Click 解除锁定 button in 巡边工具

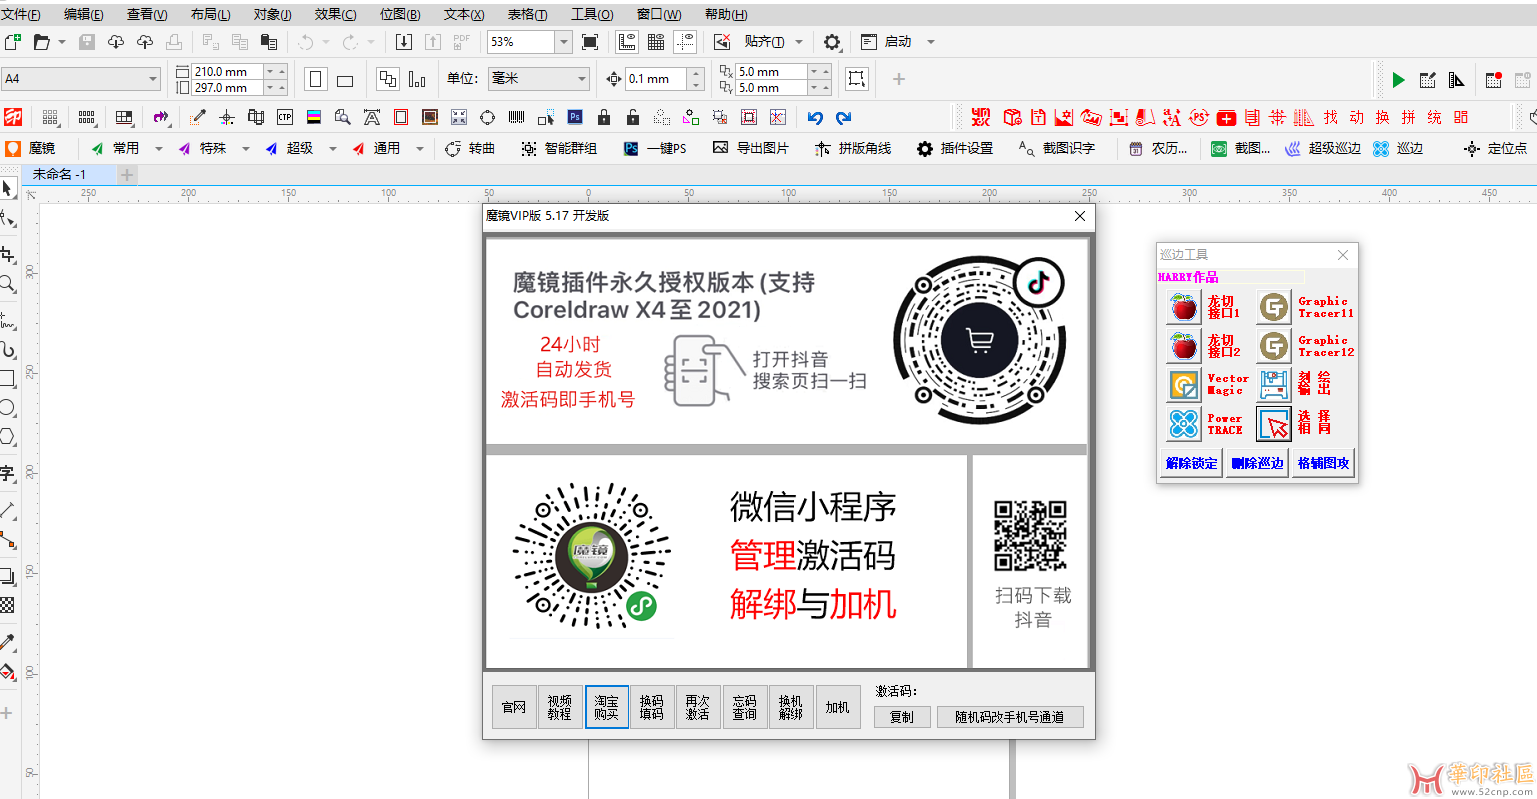click(1191, 463)
